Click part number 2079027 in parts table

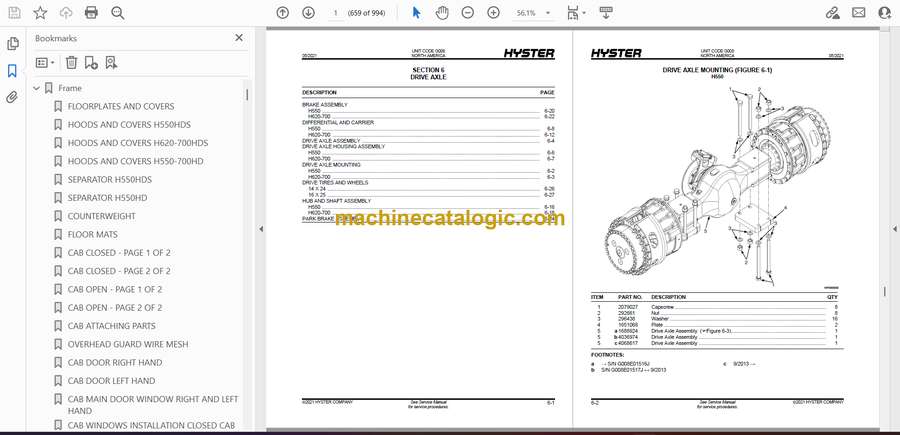click(627, 308)
